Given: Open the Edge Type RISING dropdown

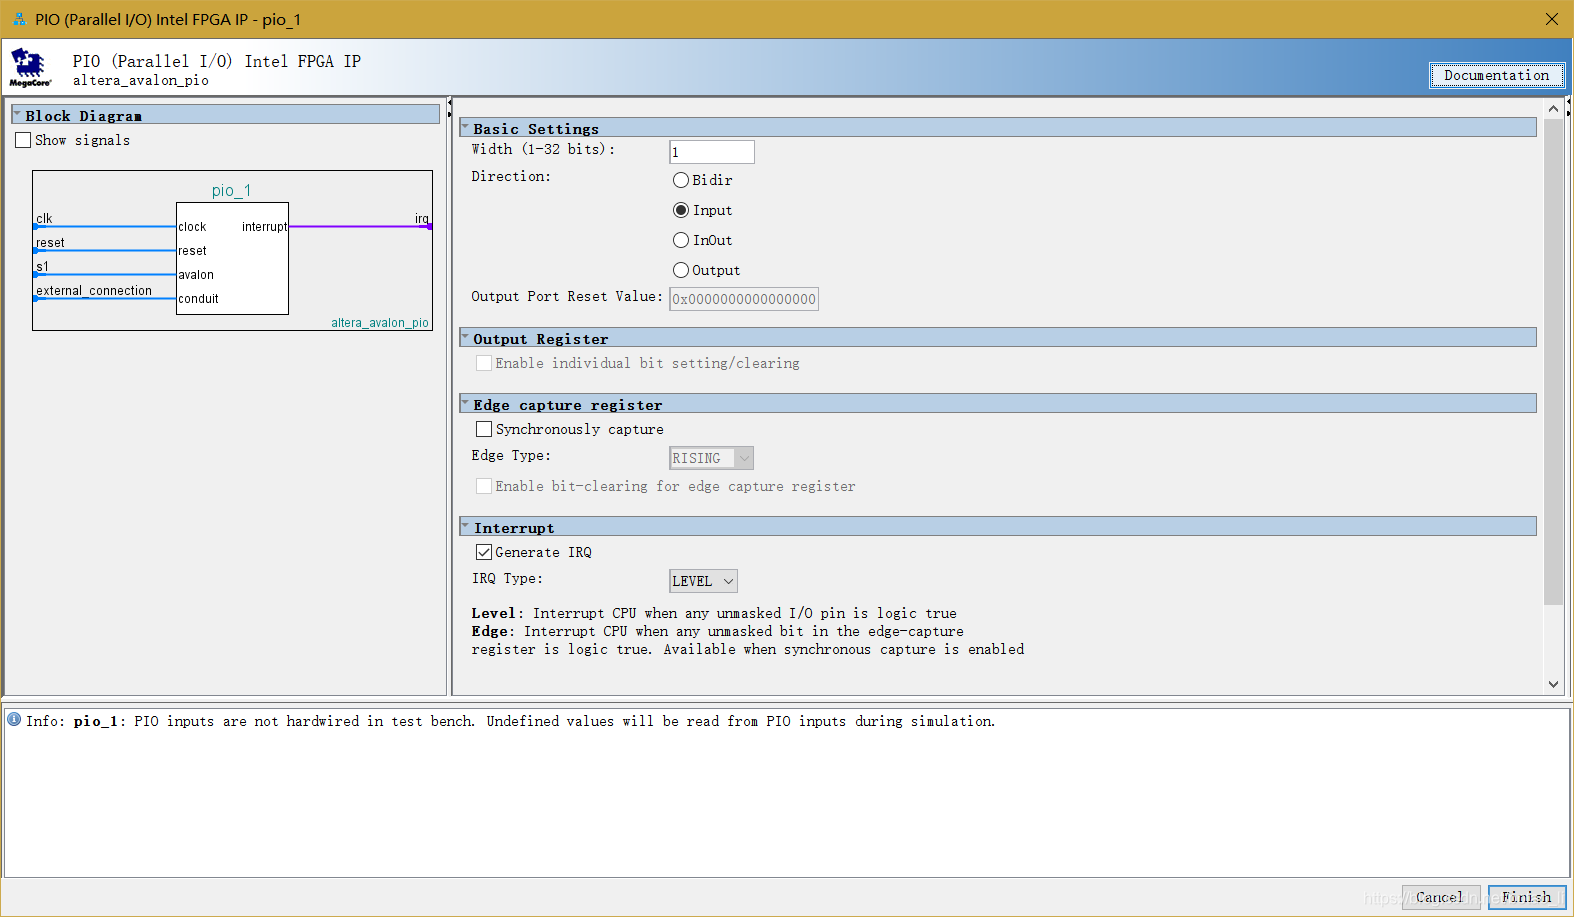Looking at the screenshot, I should 711,458.
